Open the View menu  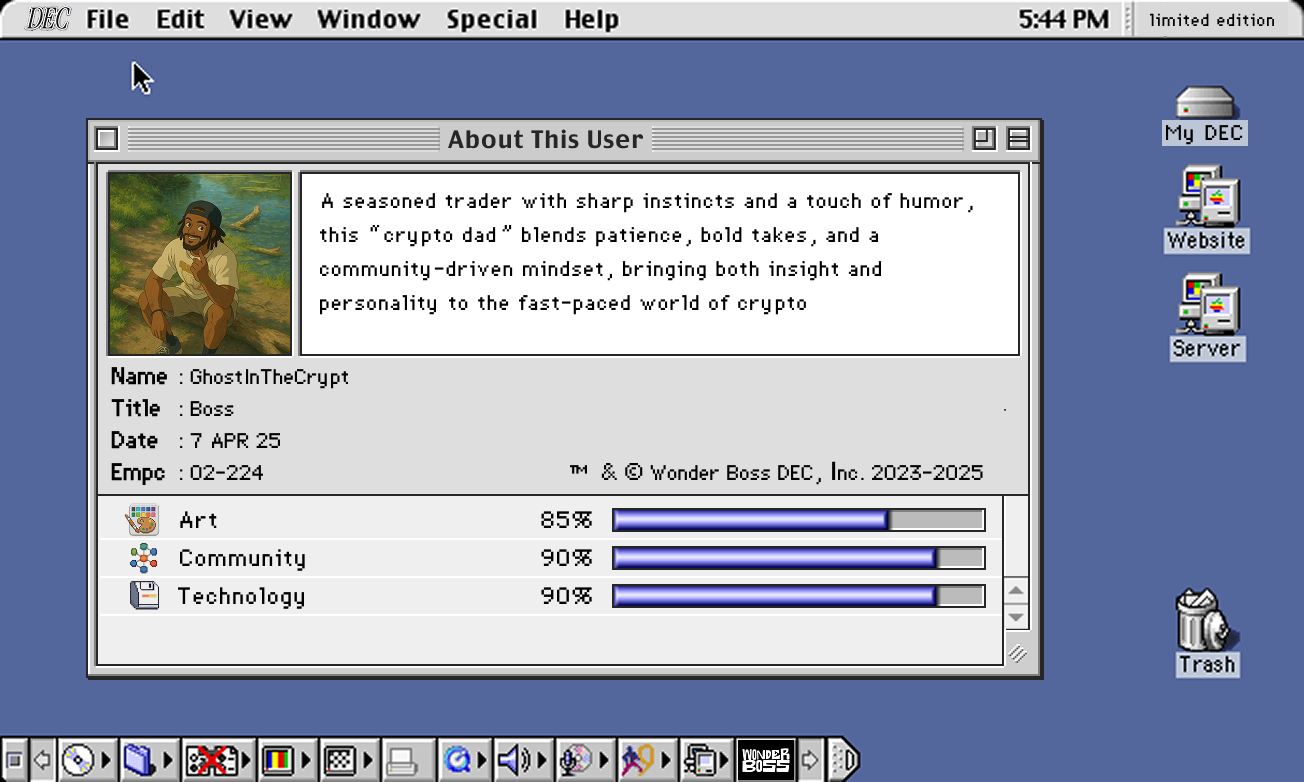[260, 19]
